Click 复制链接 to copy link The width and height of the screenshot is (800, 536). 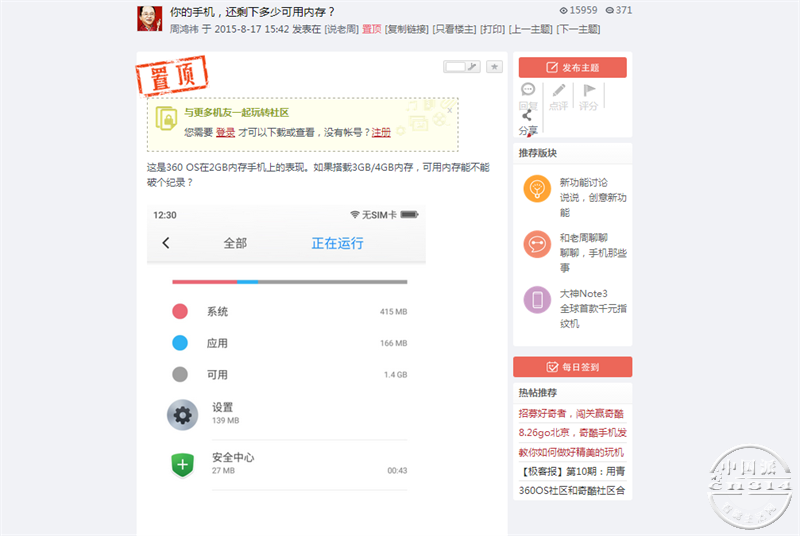click(407, 29)
